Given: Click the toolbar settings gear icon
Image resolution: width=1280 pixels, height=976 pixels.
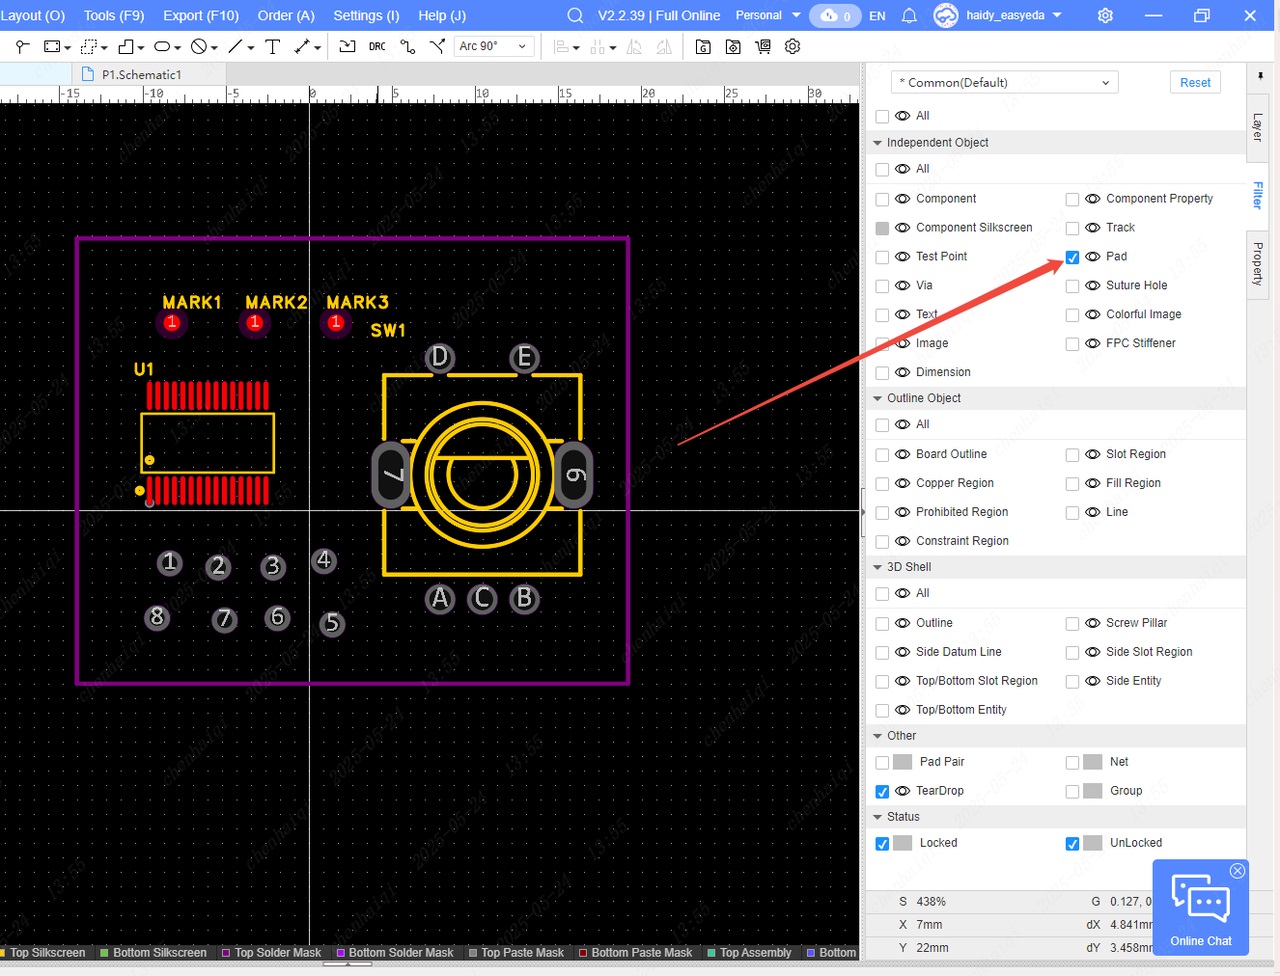Looking at the screenshot, I should click(793, 47).
